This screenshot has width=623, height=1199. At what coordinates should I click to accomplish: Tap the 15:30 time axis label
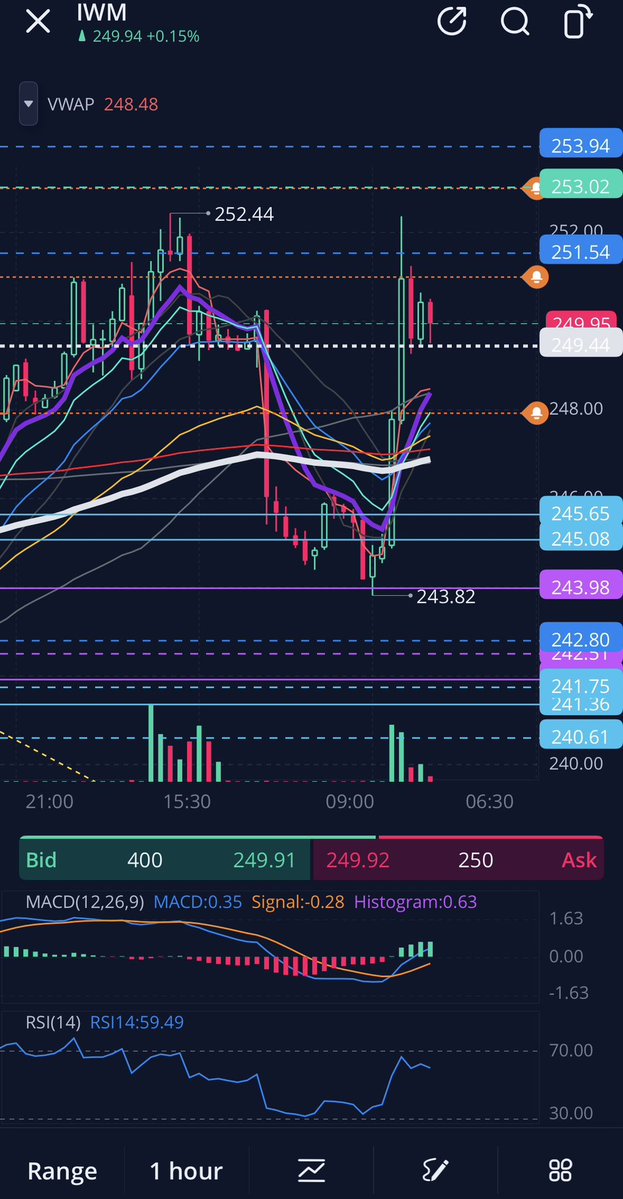187,801
